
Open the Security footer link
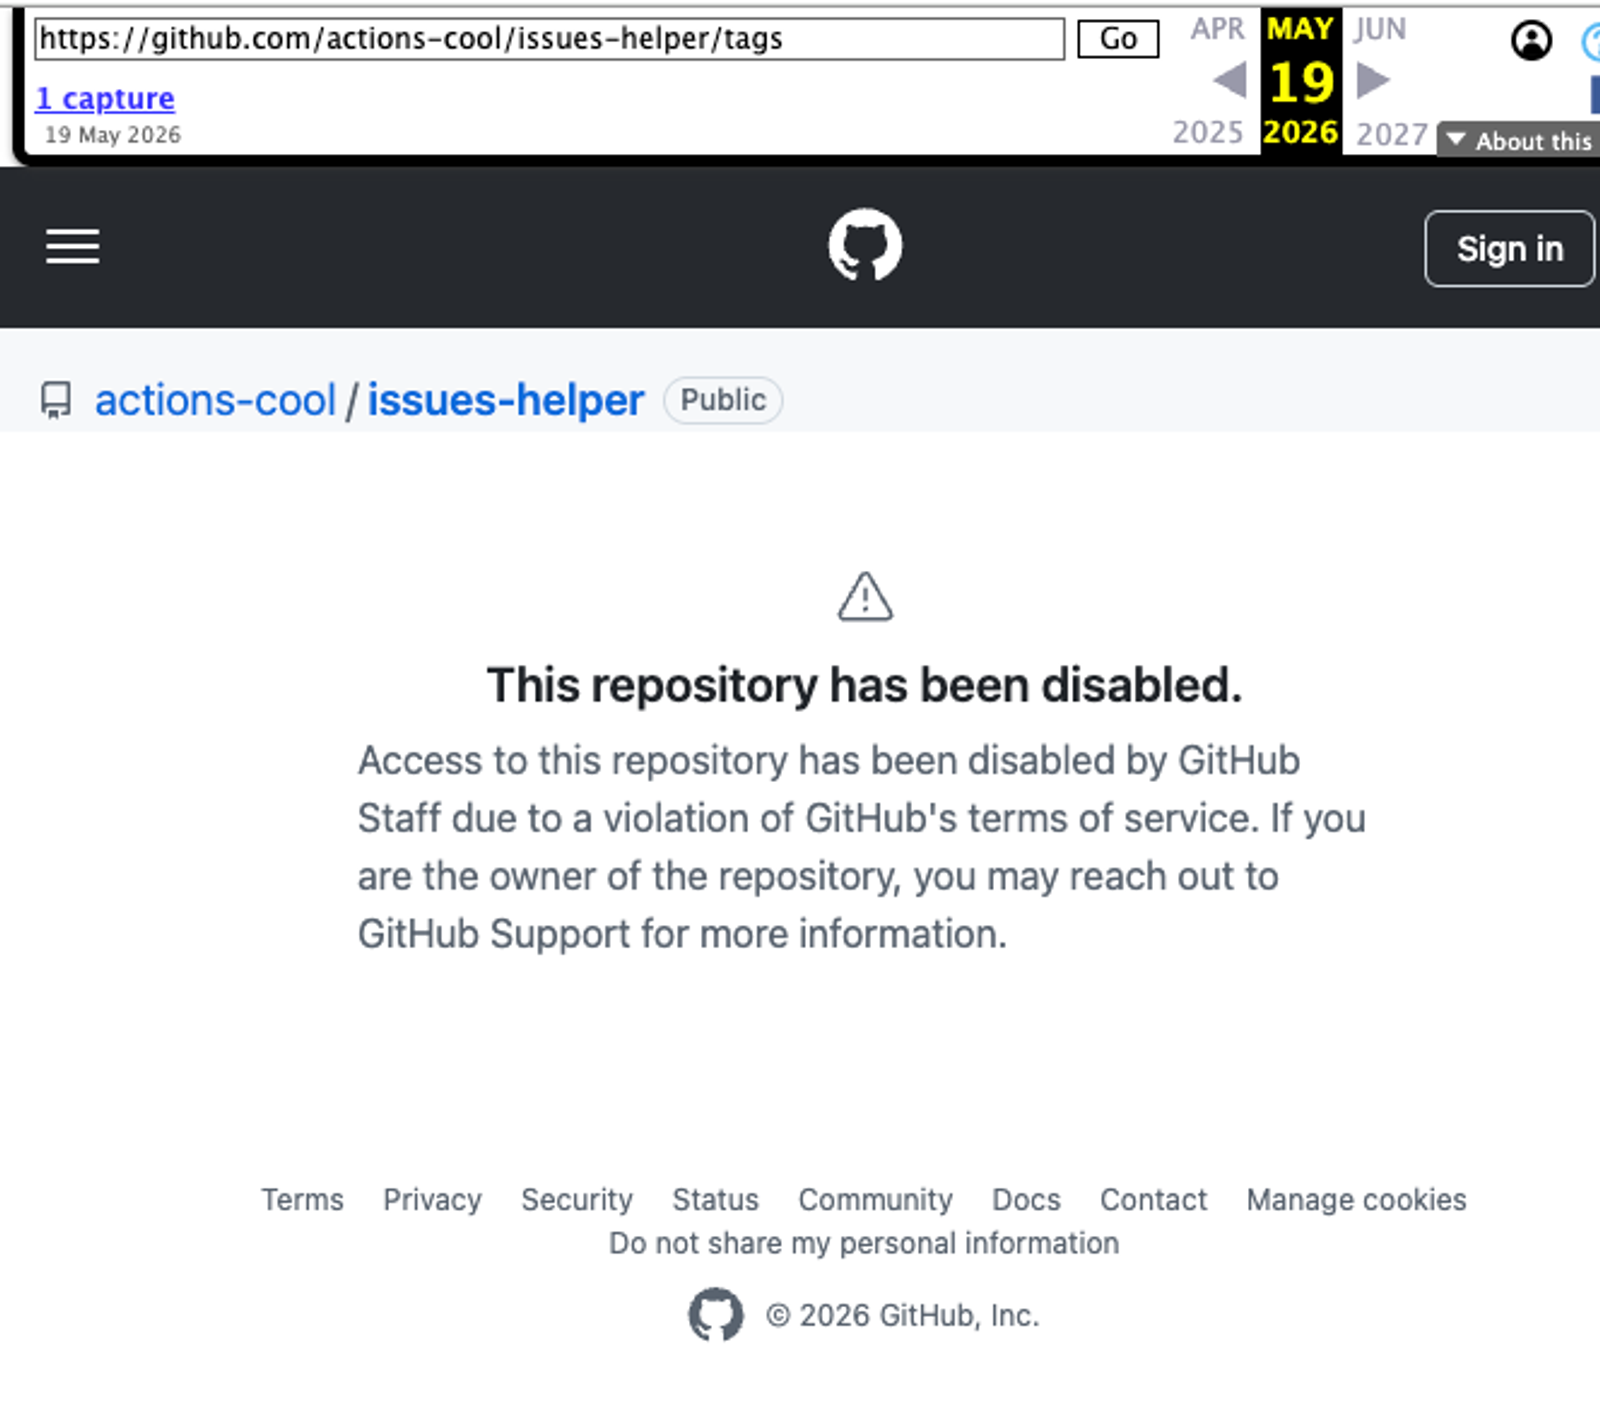pyautogui.click(x=577, y=1199)
